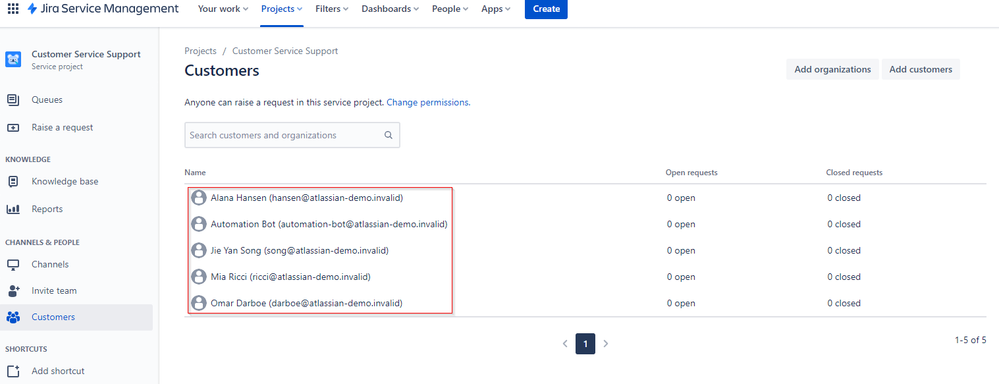The width and height of the screenshot is (999, 384).
Task: Open the People dropdown menu
Action: coord(450,9)
